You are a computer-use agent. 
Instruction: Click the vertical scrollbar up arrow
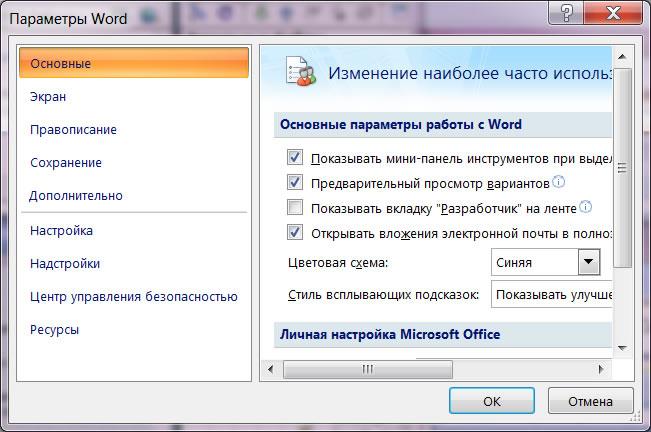click(622, 57)
